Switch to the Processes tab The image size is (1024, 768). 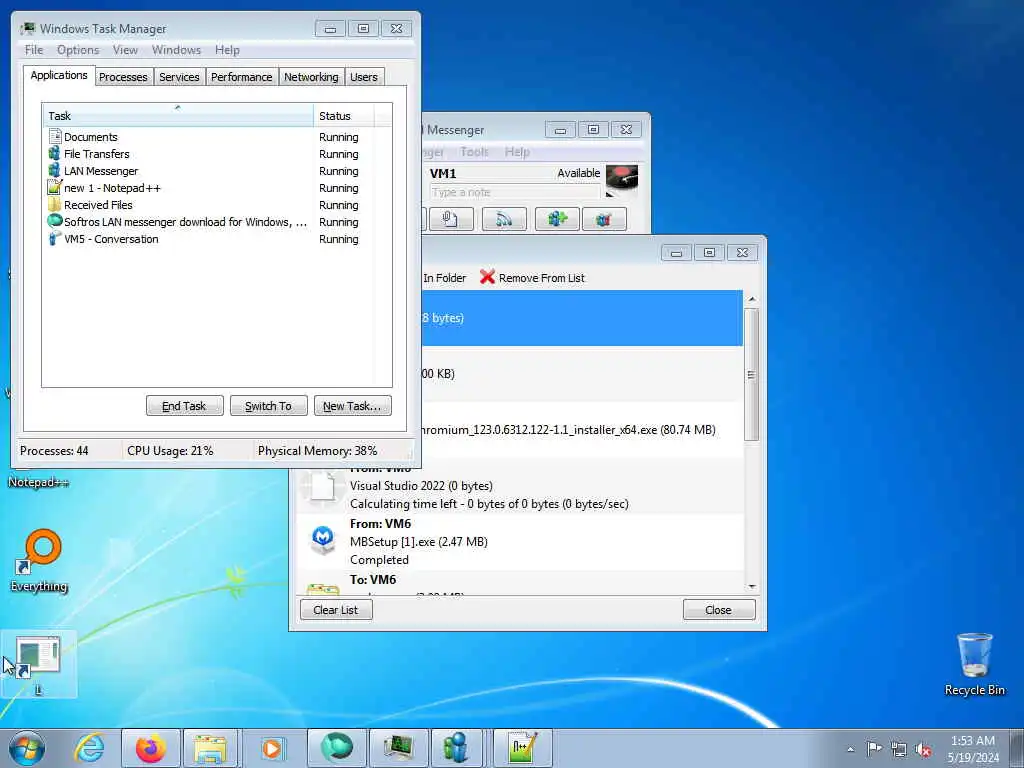(x=123, y=77)
